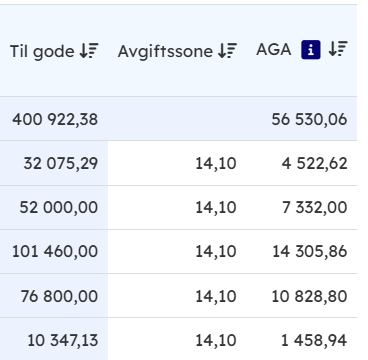Click AGA value 14 305,86
Screen dimensions: 368x360
[x=310, y=251]
